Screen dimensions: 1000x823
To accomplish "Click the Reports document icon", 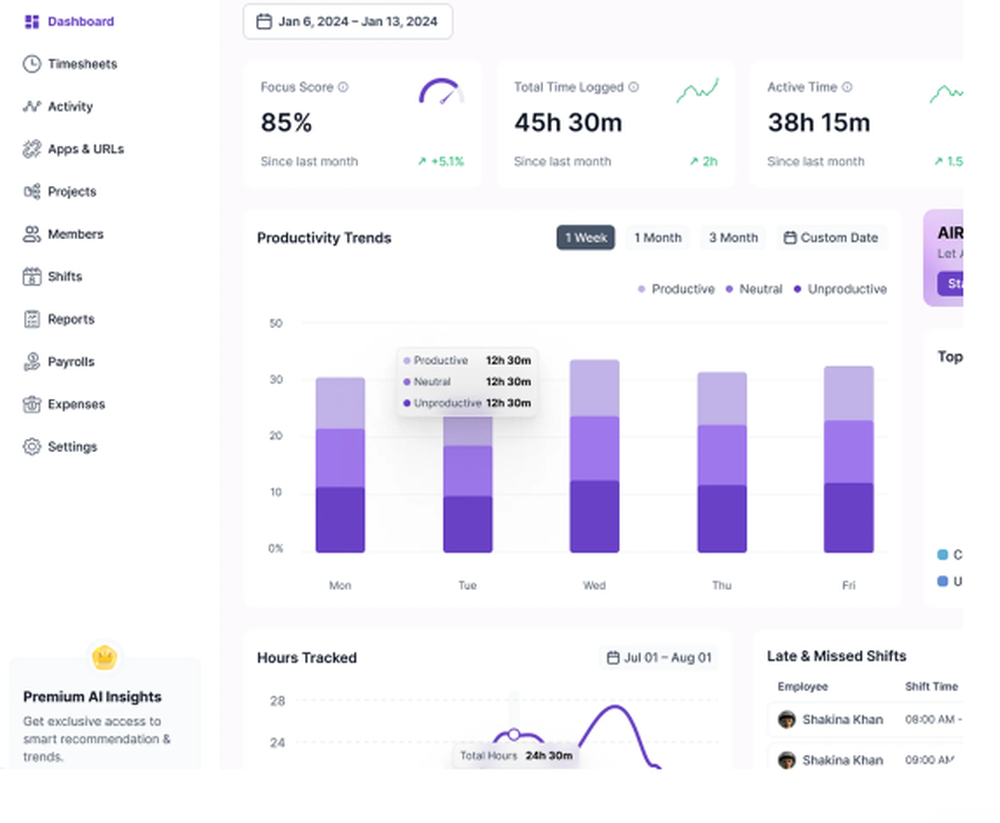I will click(x=32, y=319).
